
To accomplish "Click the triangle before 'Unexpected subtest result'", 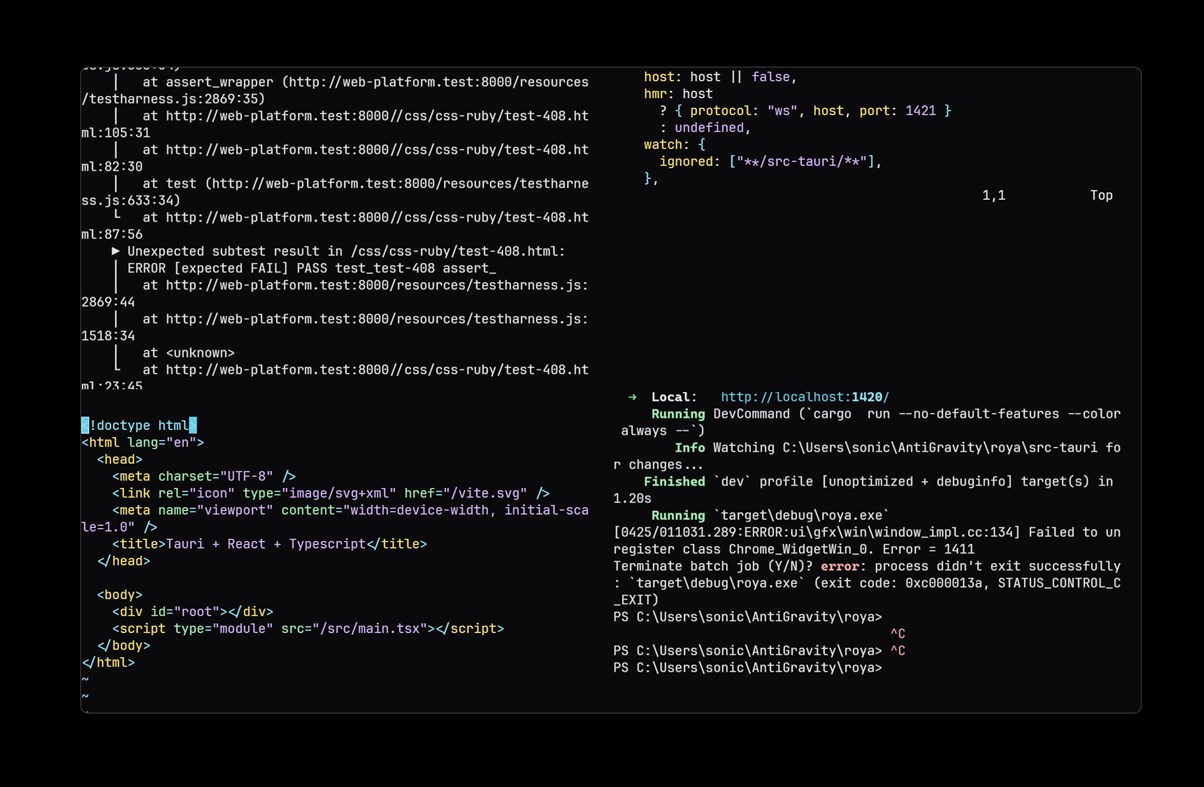I will click(116, 252).
